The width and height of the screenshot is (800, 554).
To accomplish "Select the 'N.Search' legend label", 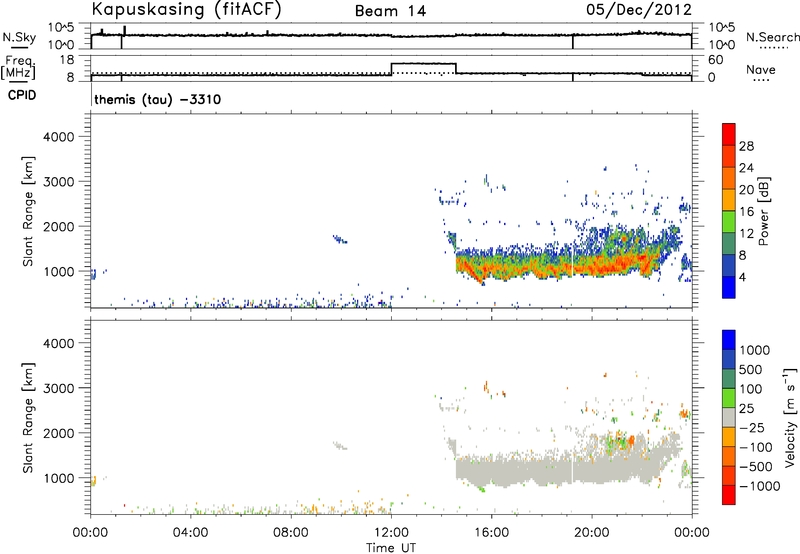I will [773, 37].
